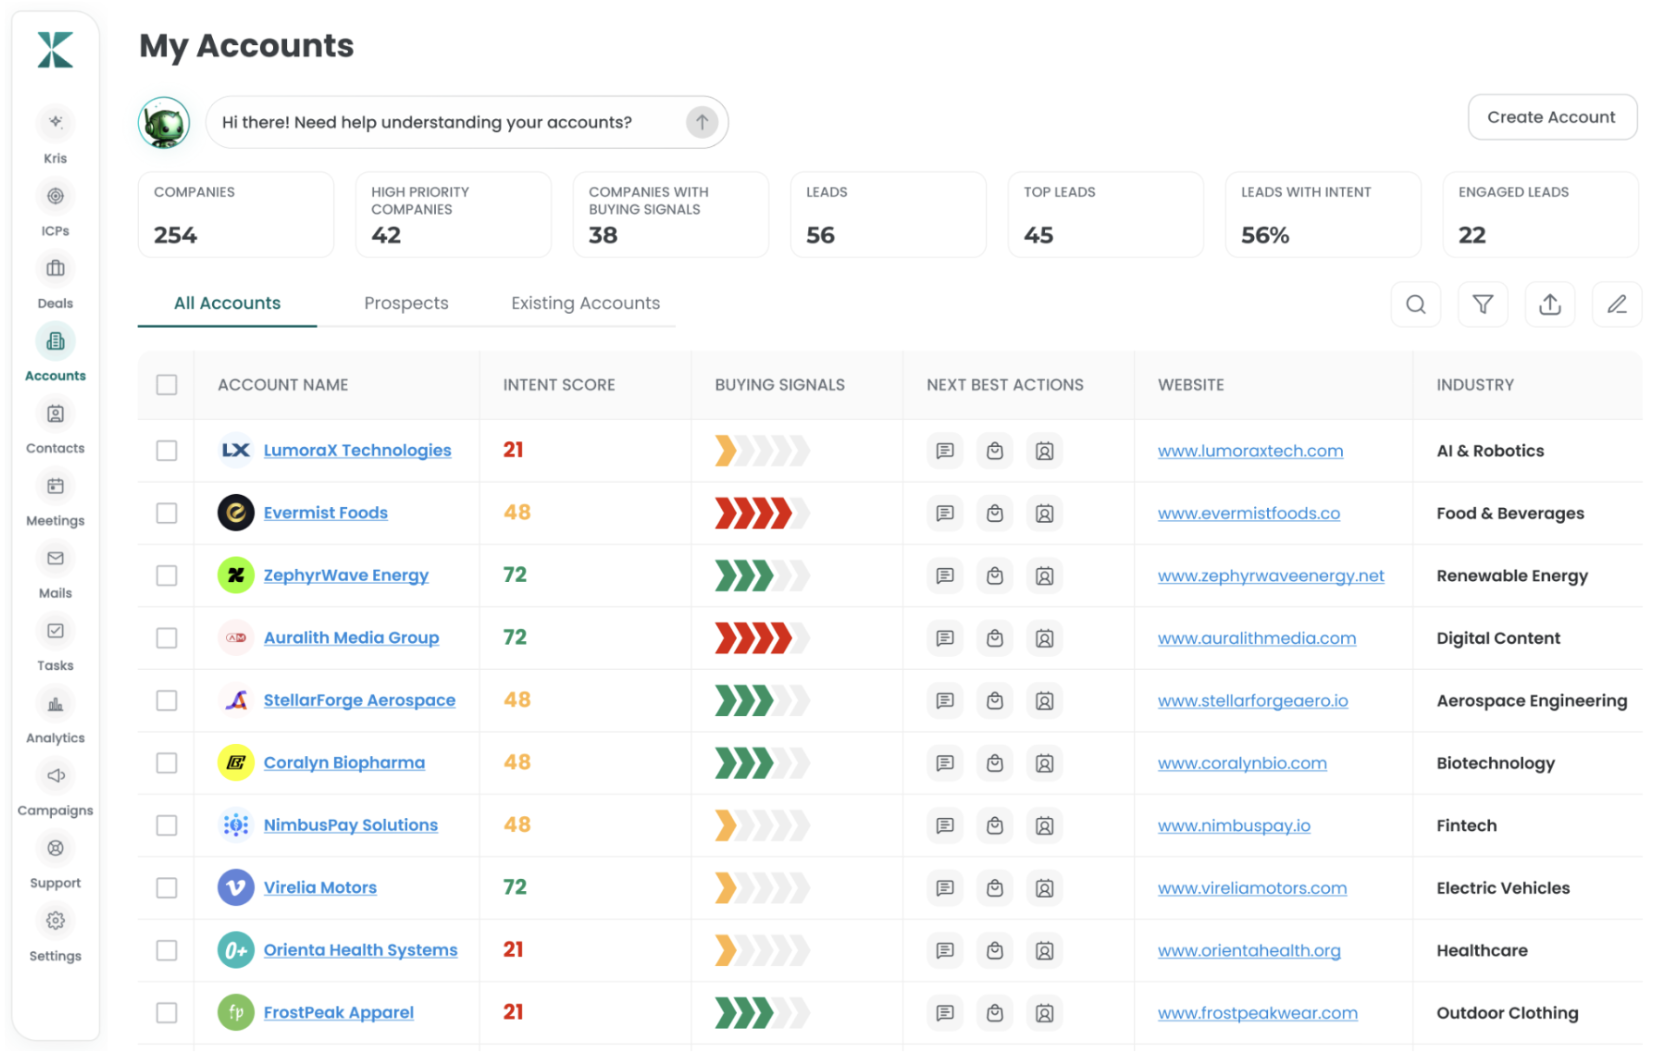Screen dimensions: 1668x1064
Task: Visit www.zephyrwaveenergy.net website link
Action: [1271, 576]
